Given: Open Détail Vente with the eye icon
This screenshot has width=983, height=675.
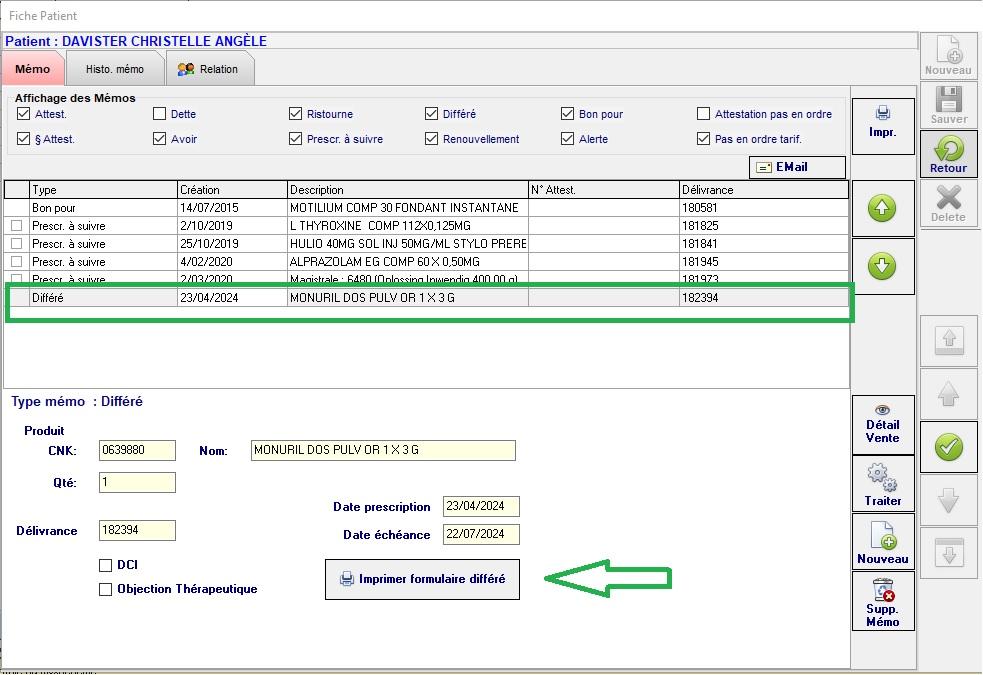Looking at the screenshot, I should [882, 423].
